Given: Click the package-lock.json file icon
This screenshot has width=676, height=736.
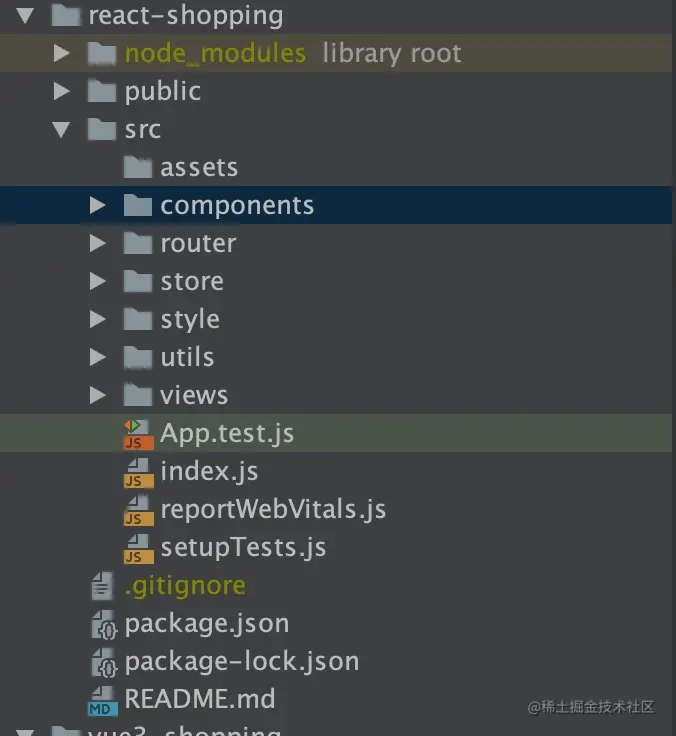Looking at the screenshot, I should click(103, 662).
